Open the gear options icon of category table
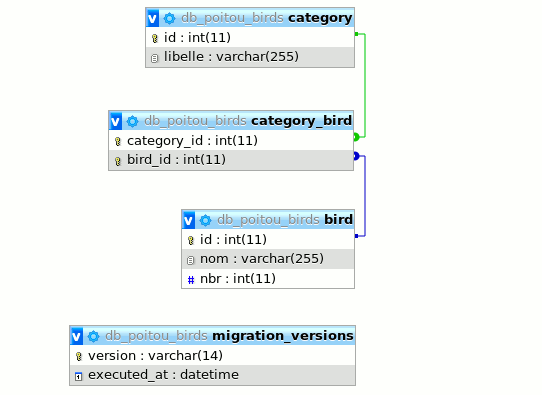The height and width of the screenshot is (395, 542). (x=169, y=18)
